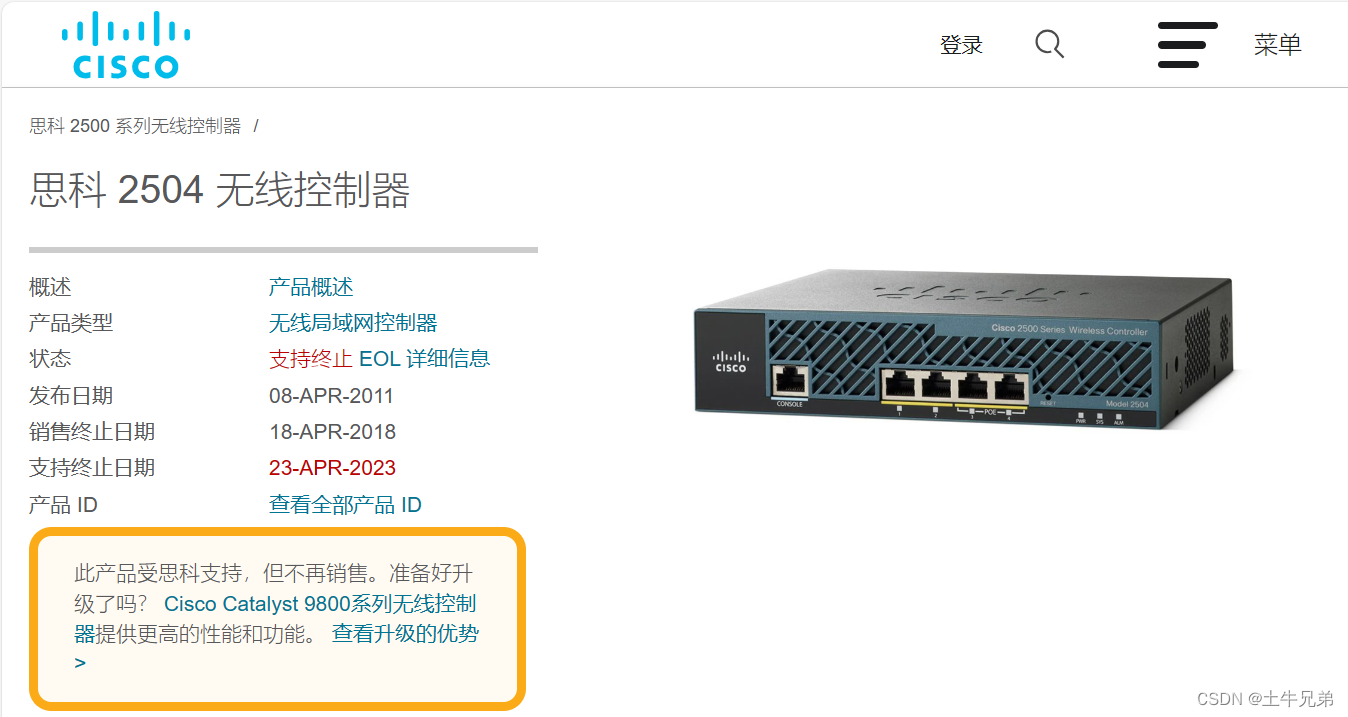The image size is (1348, 717).
Task: Click the 思科 2504 无线控制器 page heading
Action: (x=220, y=190)
